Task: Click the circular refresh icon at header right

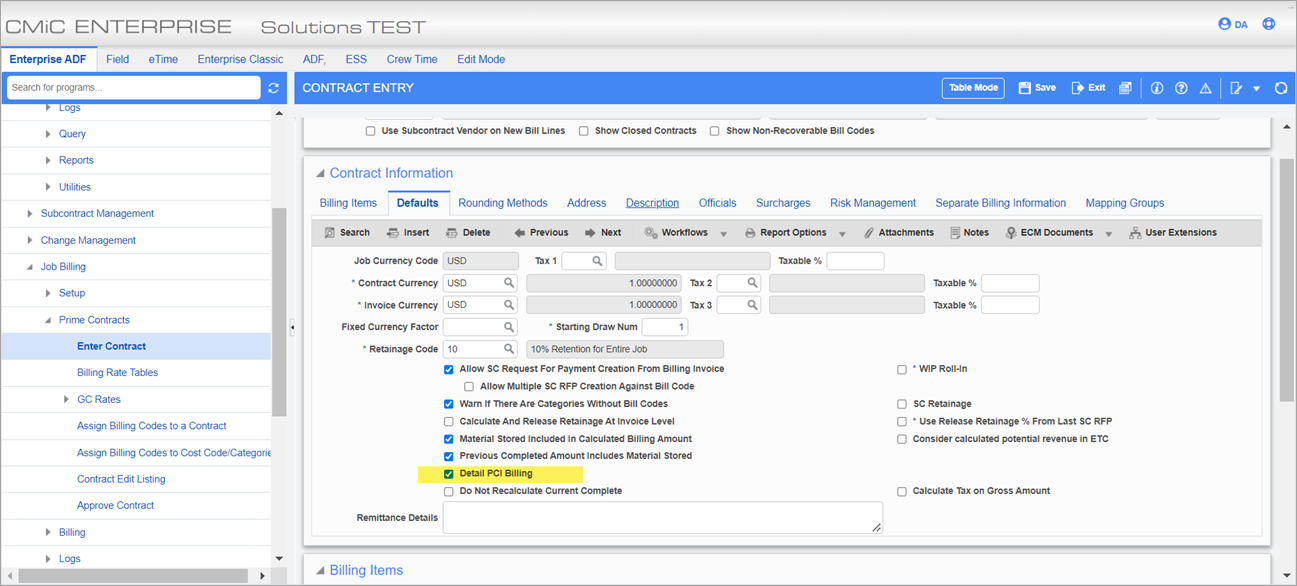Action: pos(1281,88)
